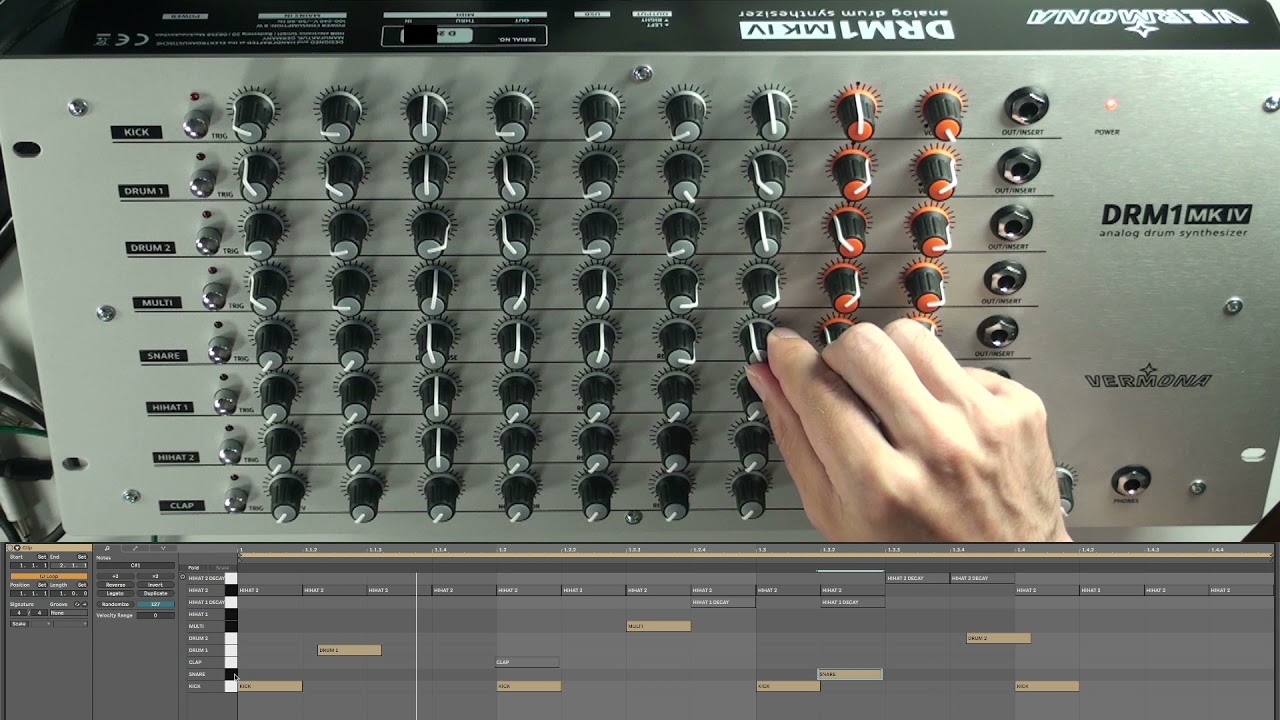Select the MULTI note in piano roll
This screenshot has height=720, width=1280.
click(658, 626)
